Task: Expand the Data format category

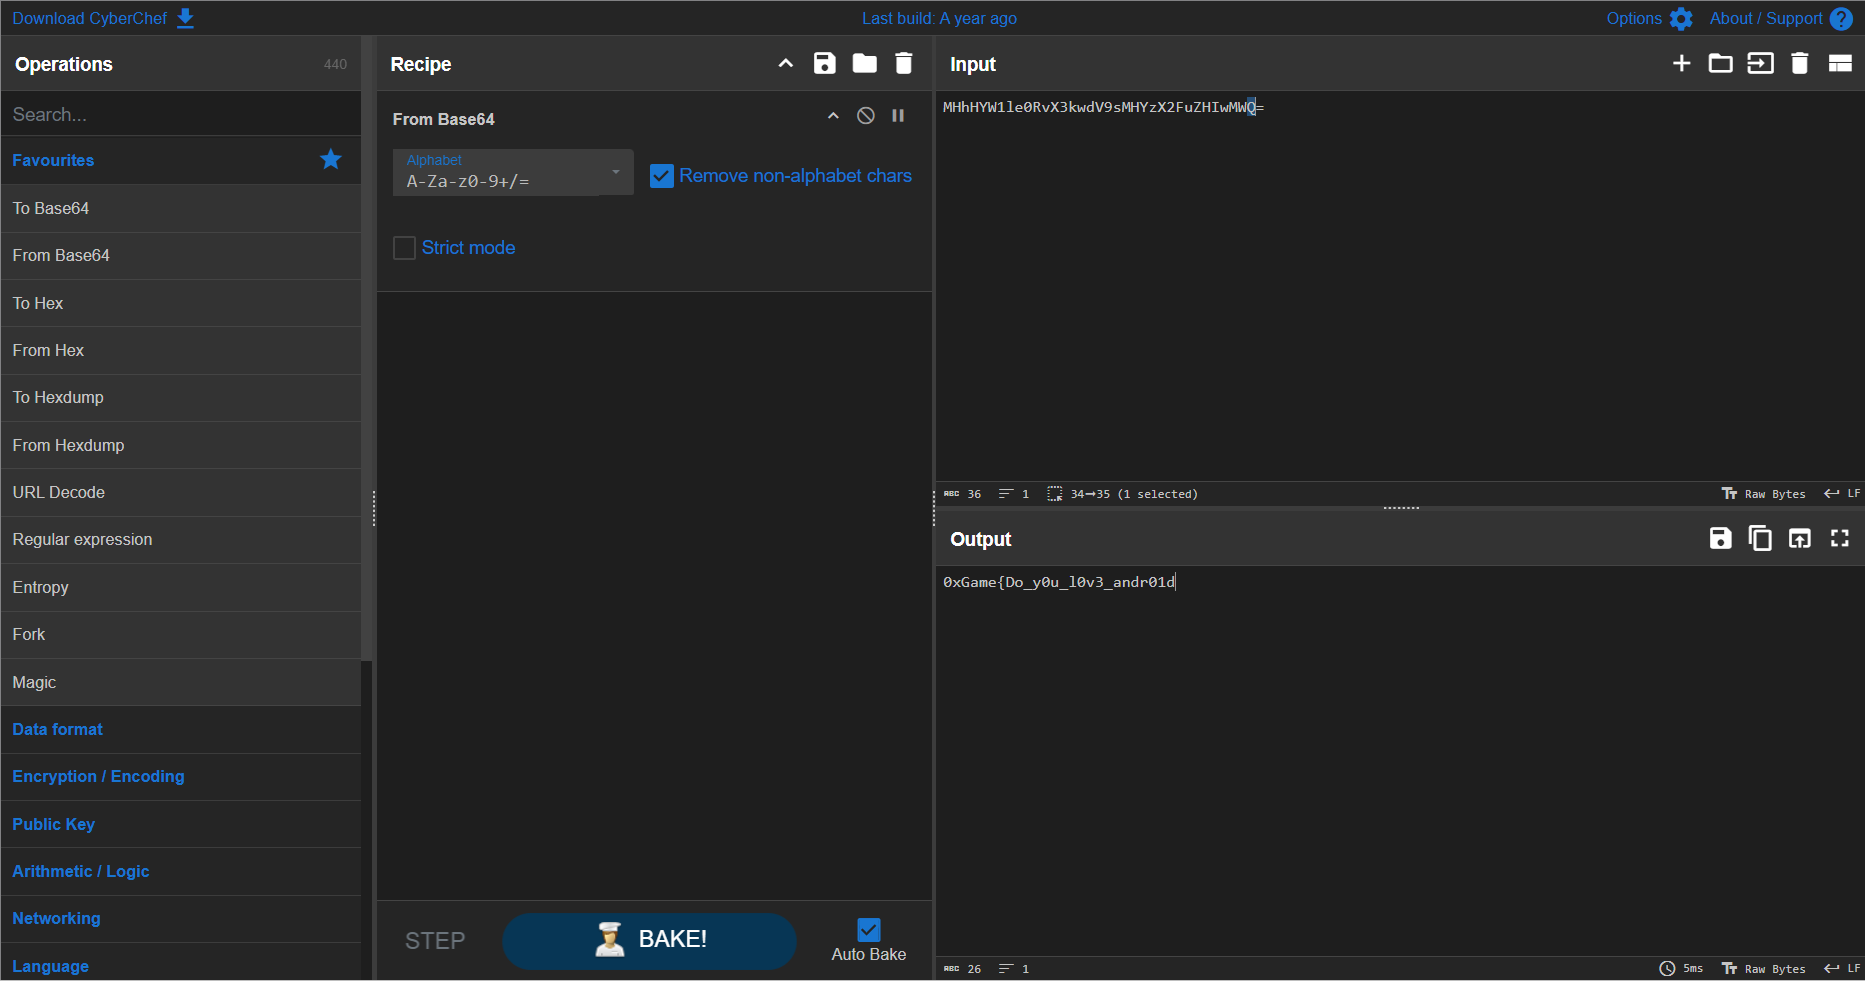Action: (x=58, y=730)
